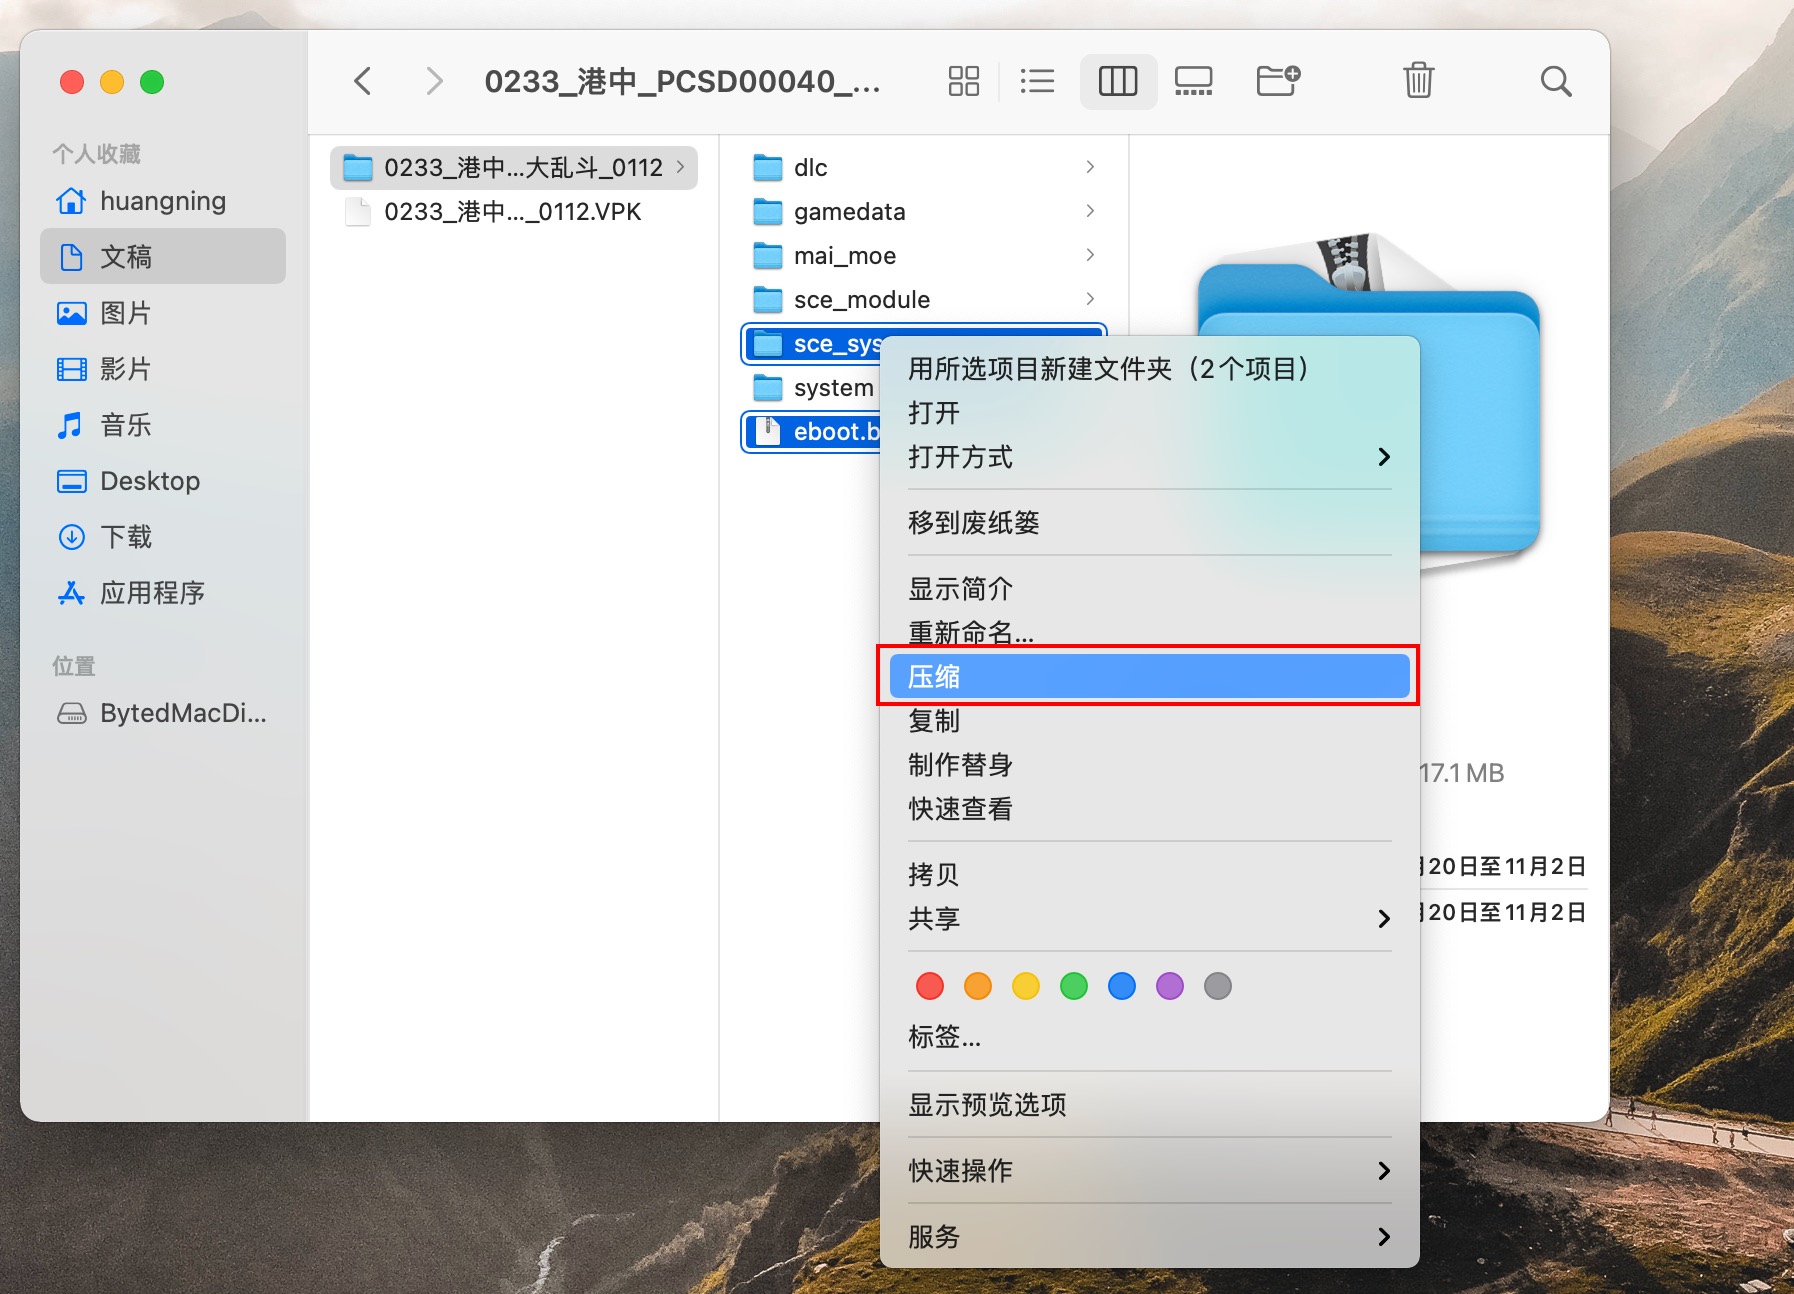Choose 快速查看 in the context menu
Image resolution: width=1794 pixels, height=1294 pixels.
click(x=1149, y=809)
